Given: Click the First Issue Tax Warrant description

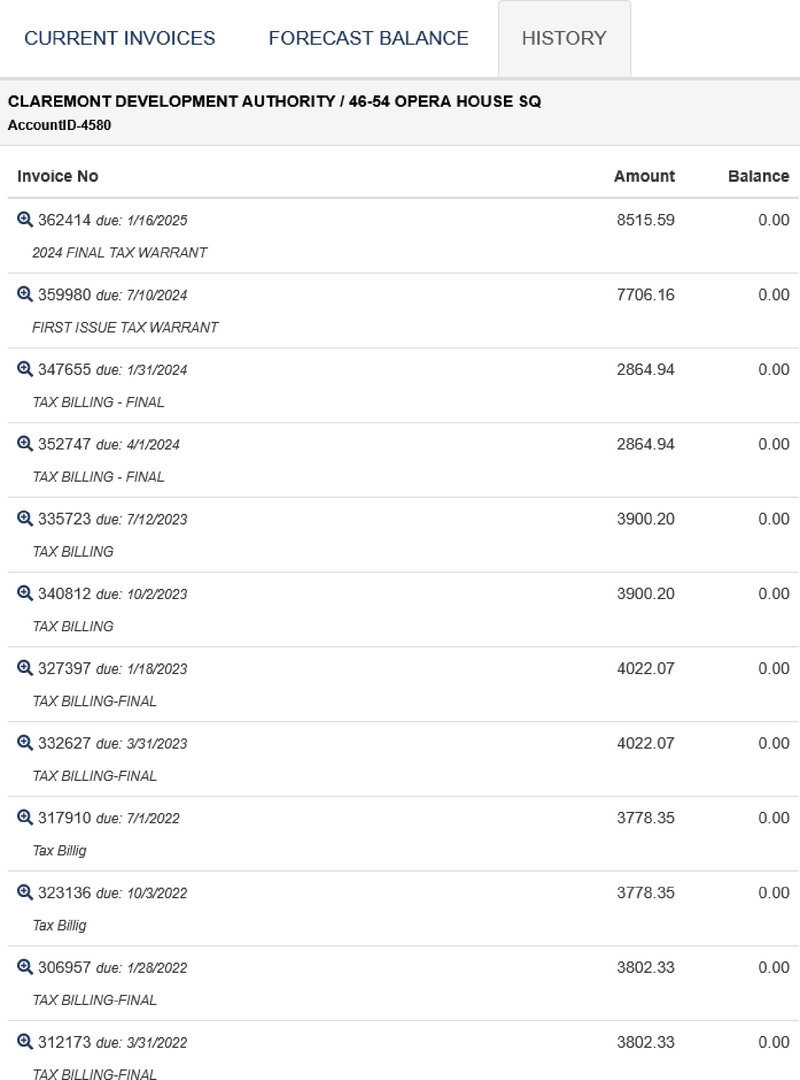Looking at the screenshot, I should pyautogui.click(x=125, y=327).
